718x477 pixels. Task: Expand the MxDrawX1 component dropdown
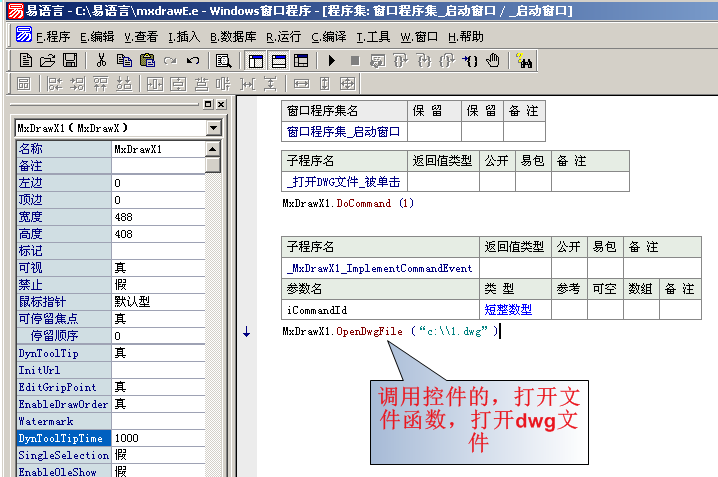click(213, 128)
